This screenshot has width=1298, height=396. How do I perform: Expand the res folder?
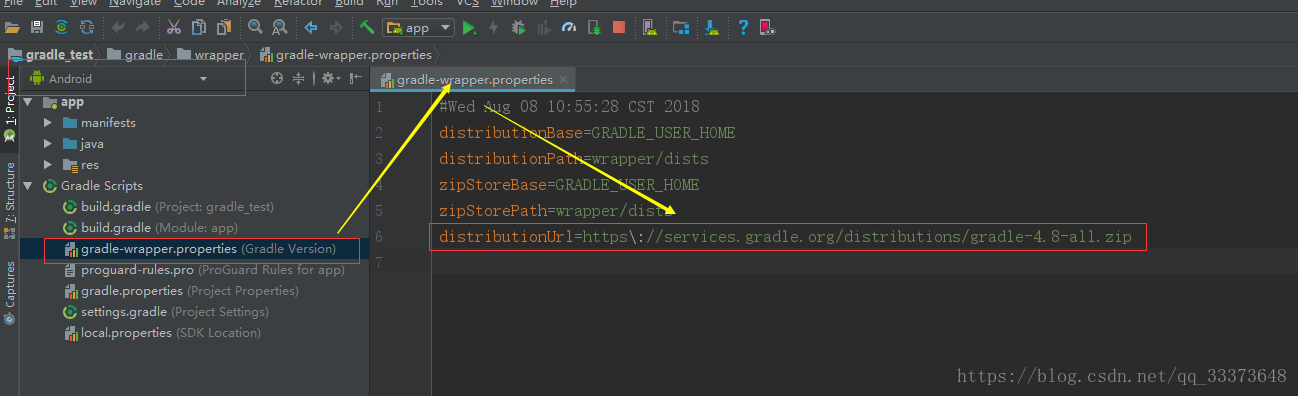pyautogui.click(x=47, y=165)
